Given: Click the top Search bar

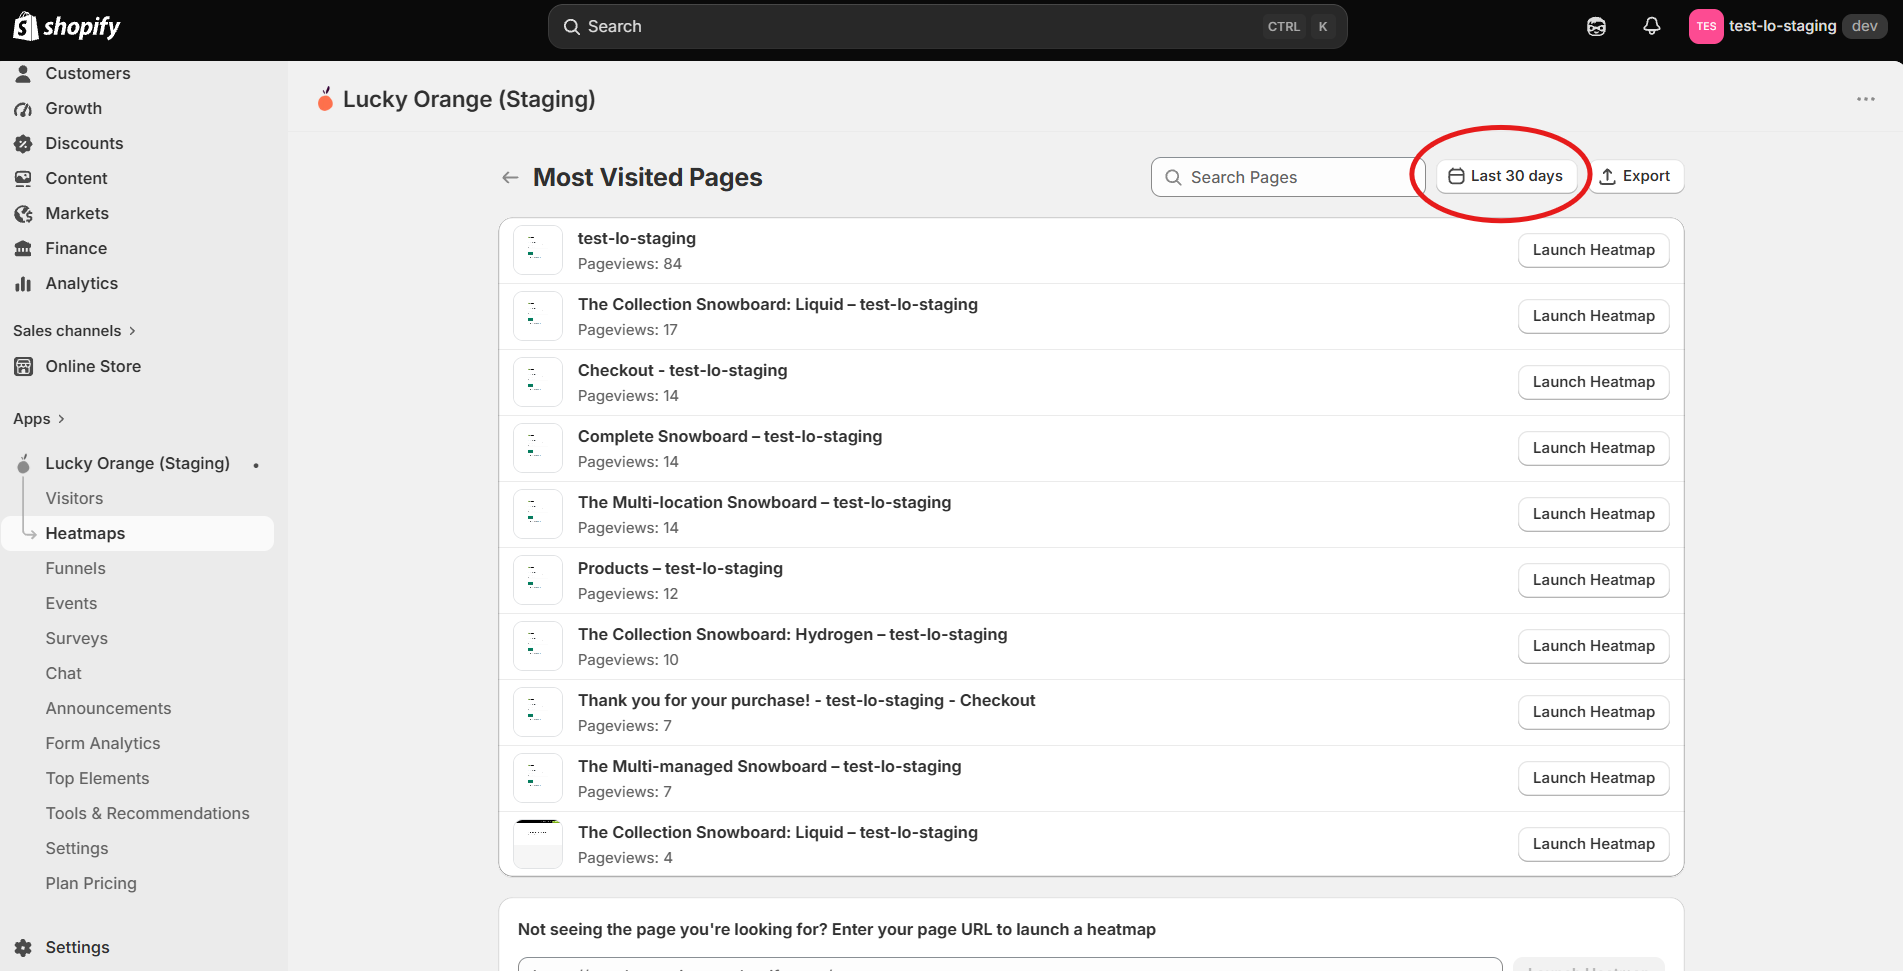Looking at the screenshot, I should tap(947, 27).
